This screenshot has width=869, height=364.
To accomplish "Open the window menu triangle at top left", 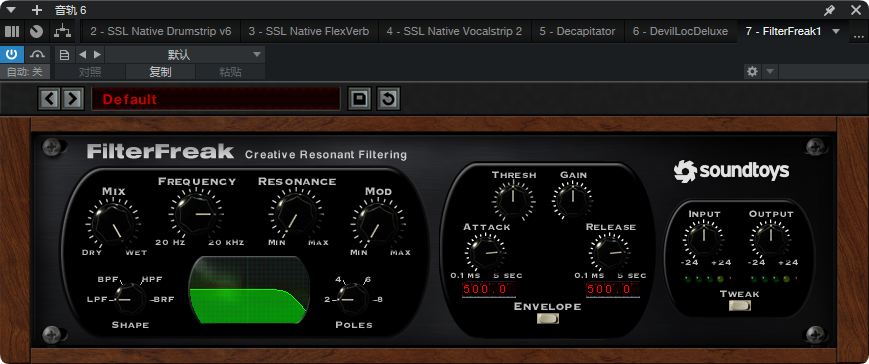I will [11, 10].
